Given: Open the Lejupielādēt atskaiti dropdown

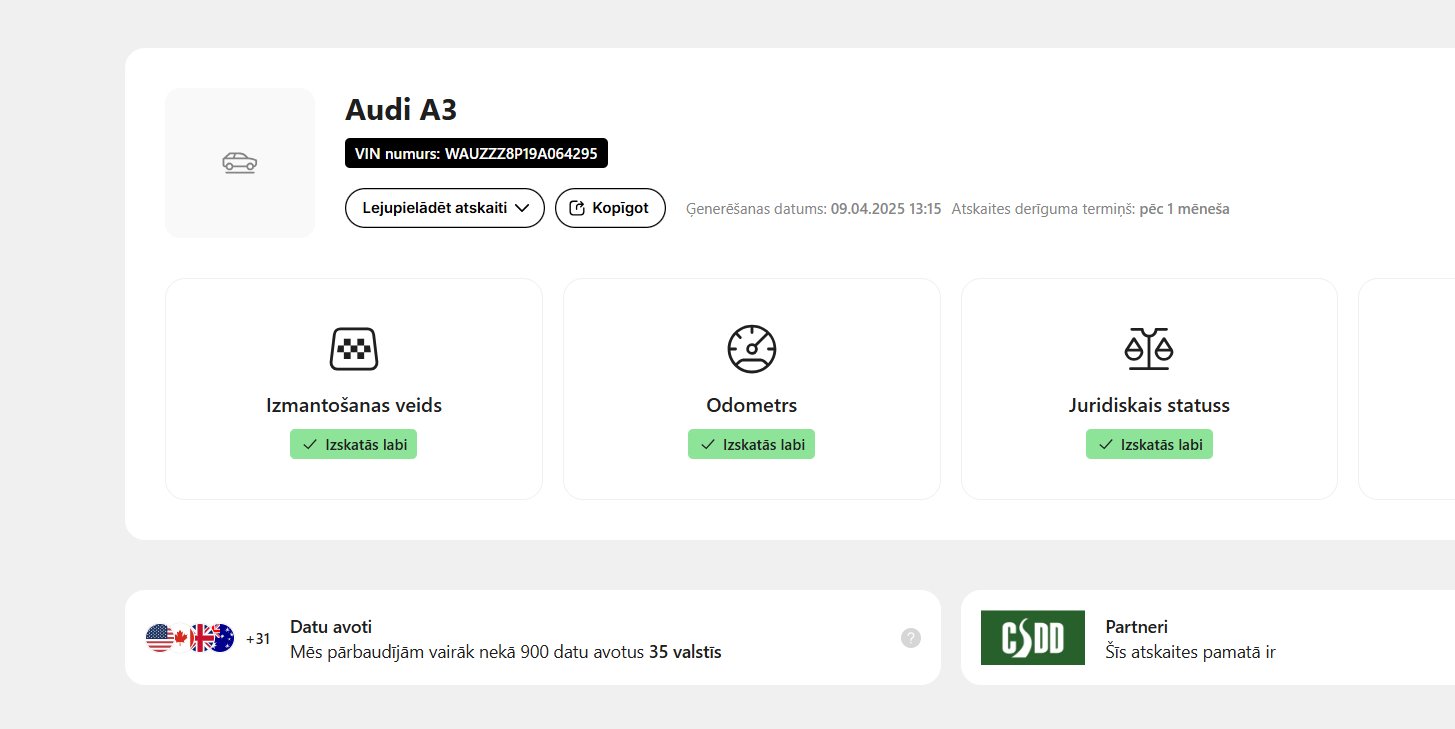Looking at the screenshot, I should point(445,208).
